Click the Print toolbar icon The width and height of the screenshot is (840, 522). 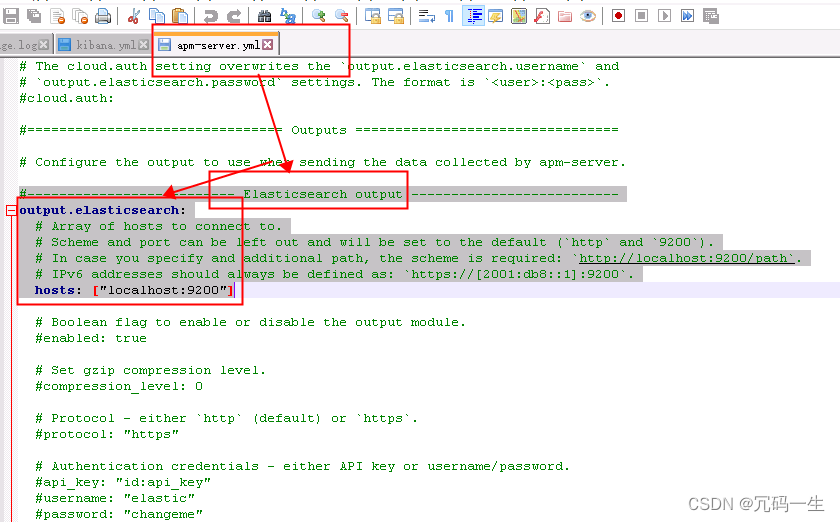[x=103, y=17]
